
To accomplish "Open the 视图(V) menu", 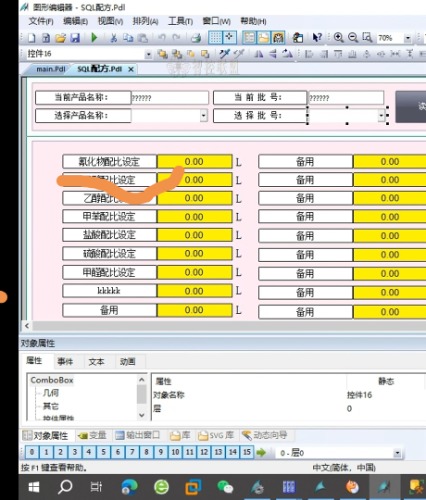I will click(x=110, y=21).
